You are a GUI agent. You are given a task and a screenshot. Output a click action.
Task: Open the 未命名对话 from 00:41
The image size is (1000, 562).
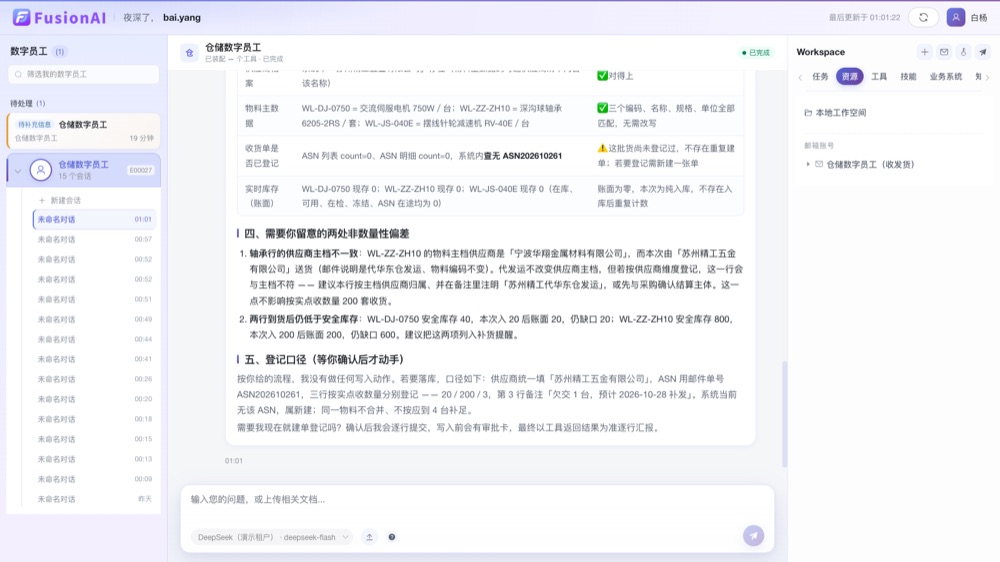pyautogui.click(x=94, y=359)
